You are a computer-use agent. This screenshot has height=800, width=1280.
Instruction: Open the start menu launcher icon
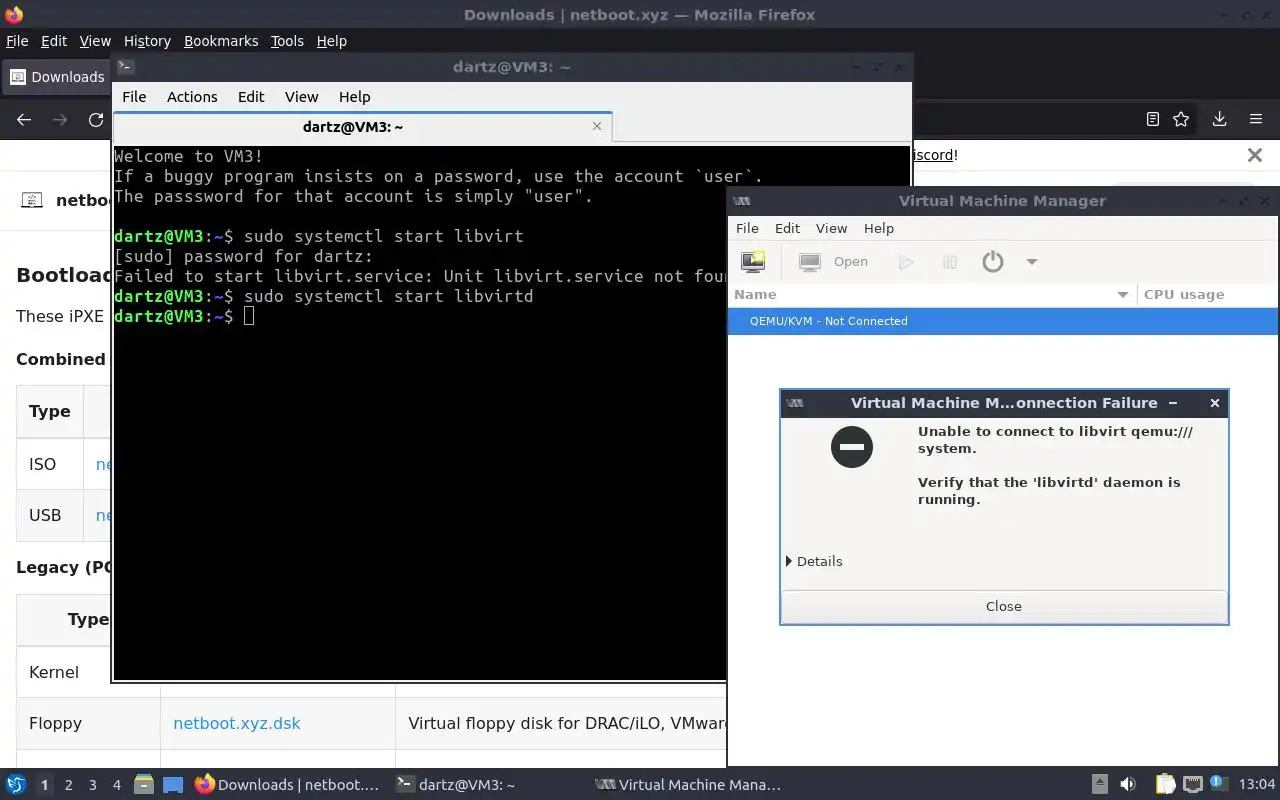16,785
